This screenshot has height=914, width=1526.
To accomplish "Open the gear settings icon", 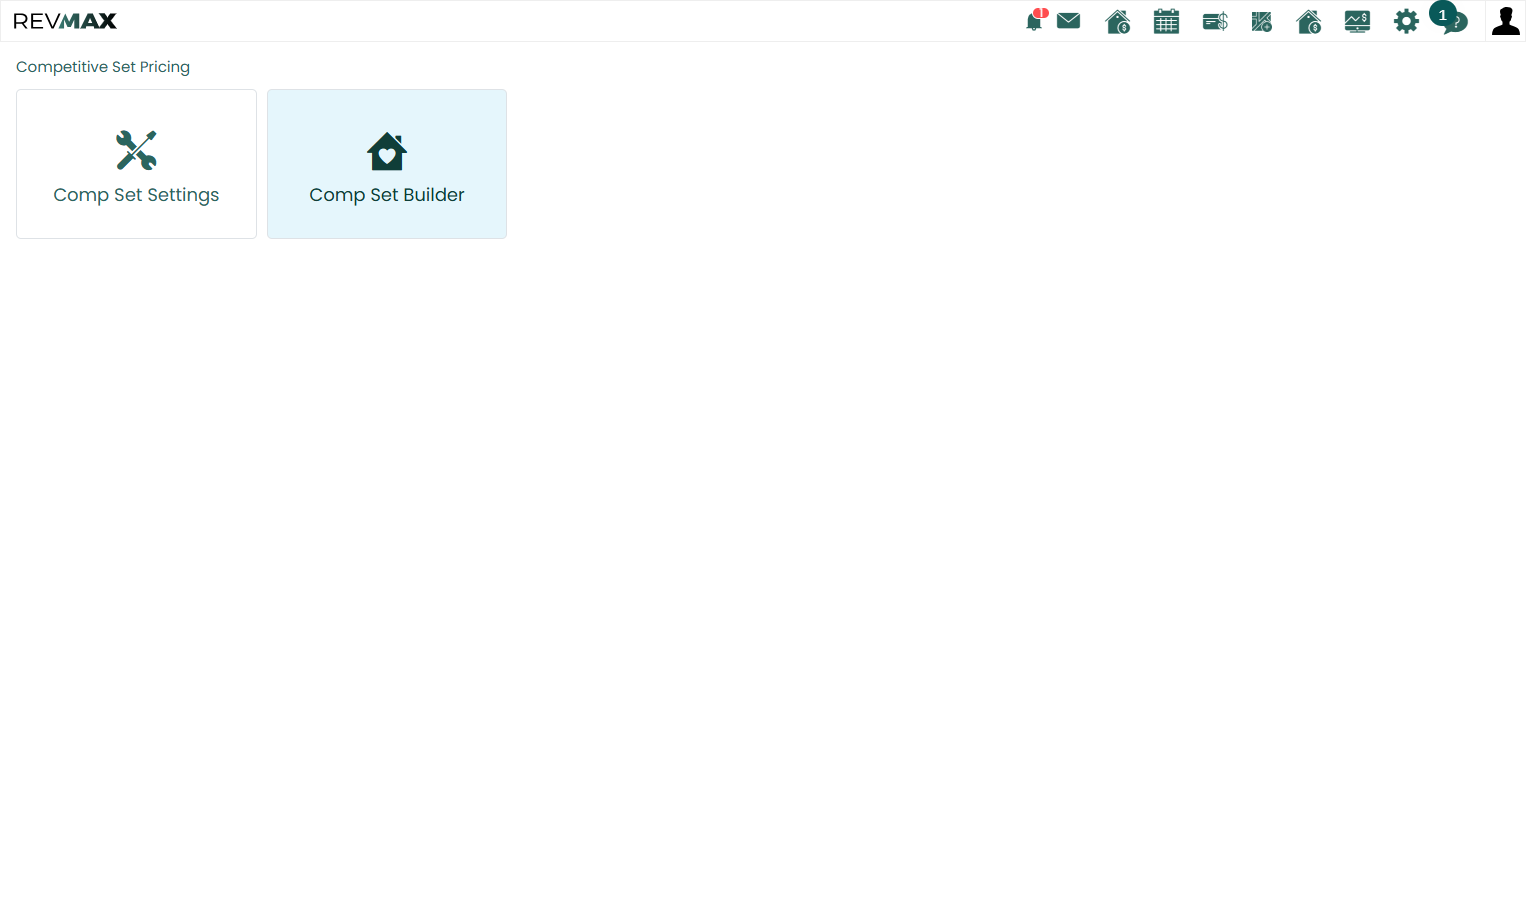I will pos(1406,21).
